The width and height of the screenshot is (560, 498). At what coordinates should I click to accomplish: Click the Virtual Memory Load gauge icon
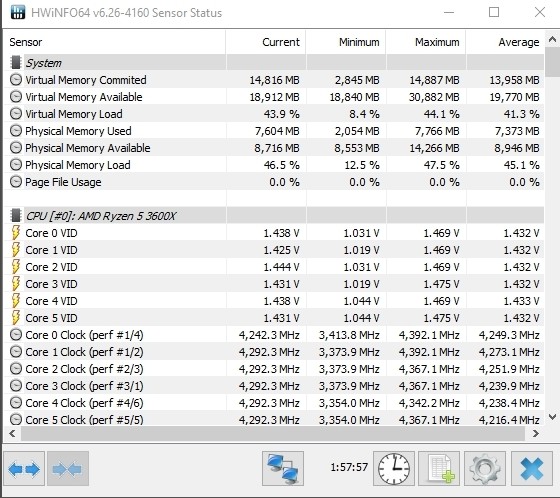pos(16,114)
